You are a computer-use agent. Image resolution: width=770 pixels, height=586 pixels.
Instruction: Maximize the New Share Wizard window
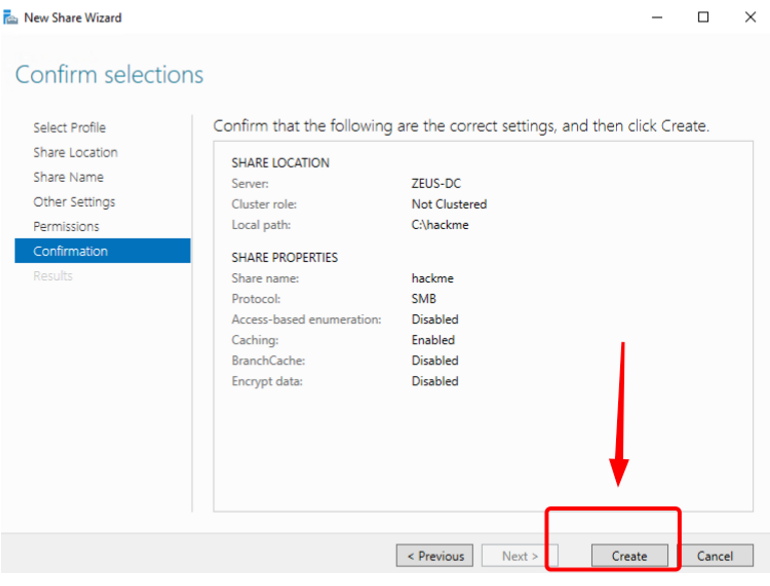[x=703, y=17]
